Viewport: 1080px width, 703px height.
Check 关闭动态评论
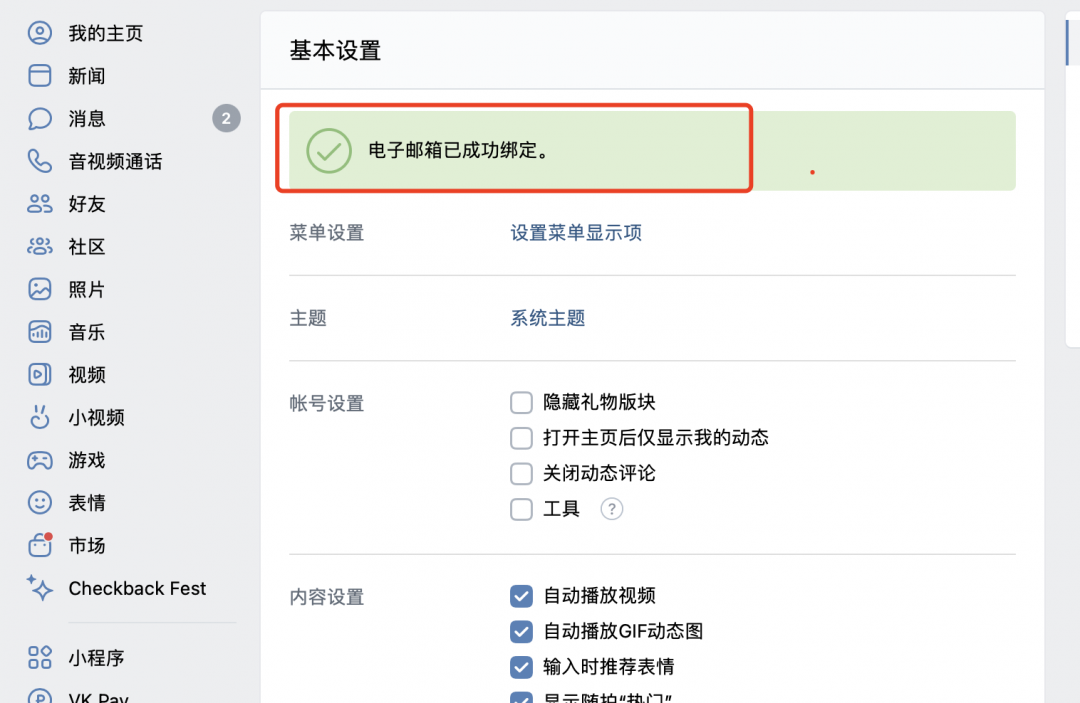[521, 473]
